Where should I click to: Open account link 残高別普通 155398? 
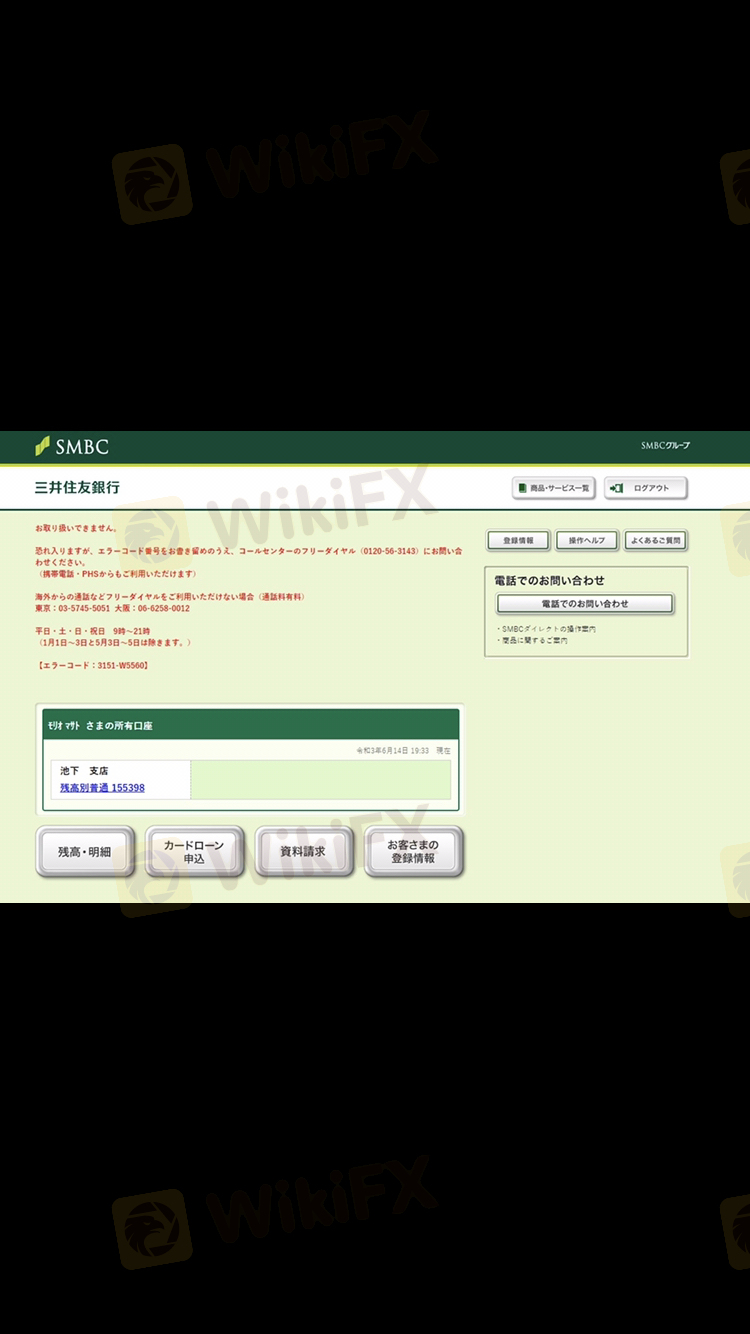coord(102,788)
